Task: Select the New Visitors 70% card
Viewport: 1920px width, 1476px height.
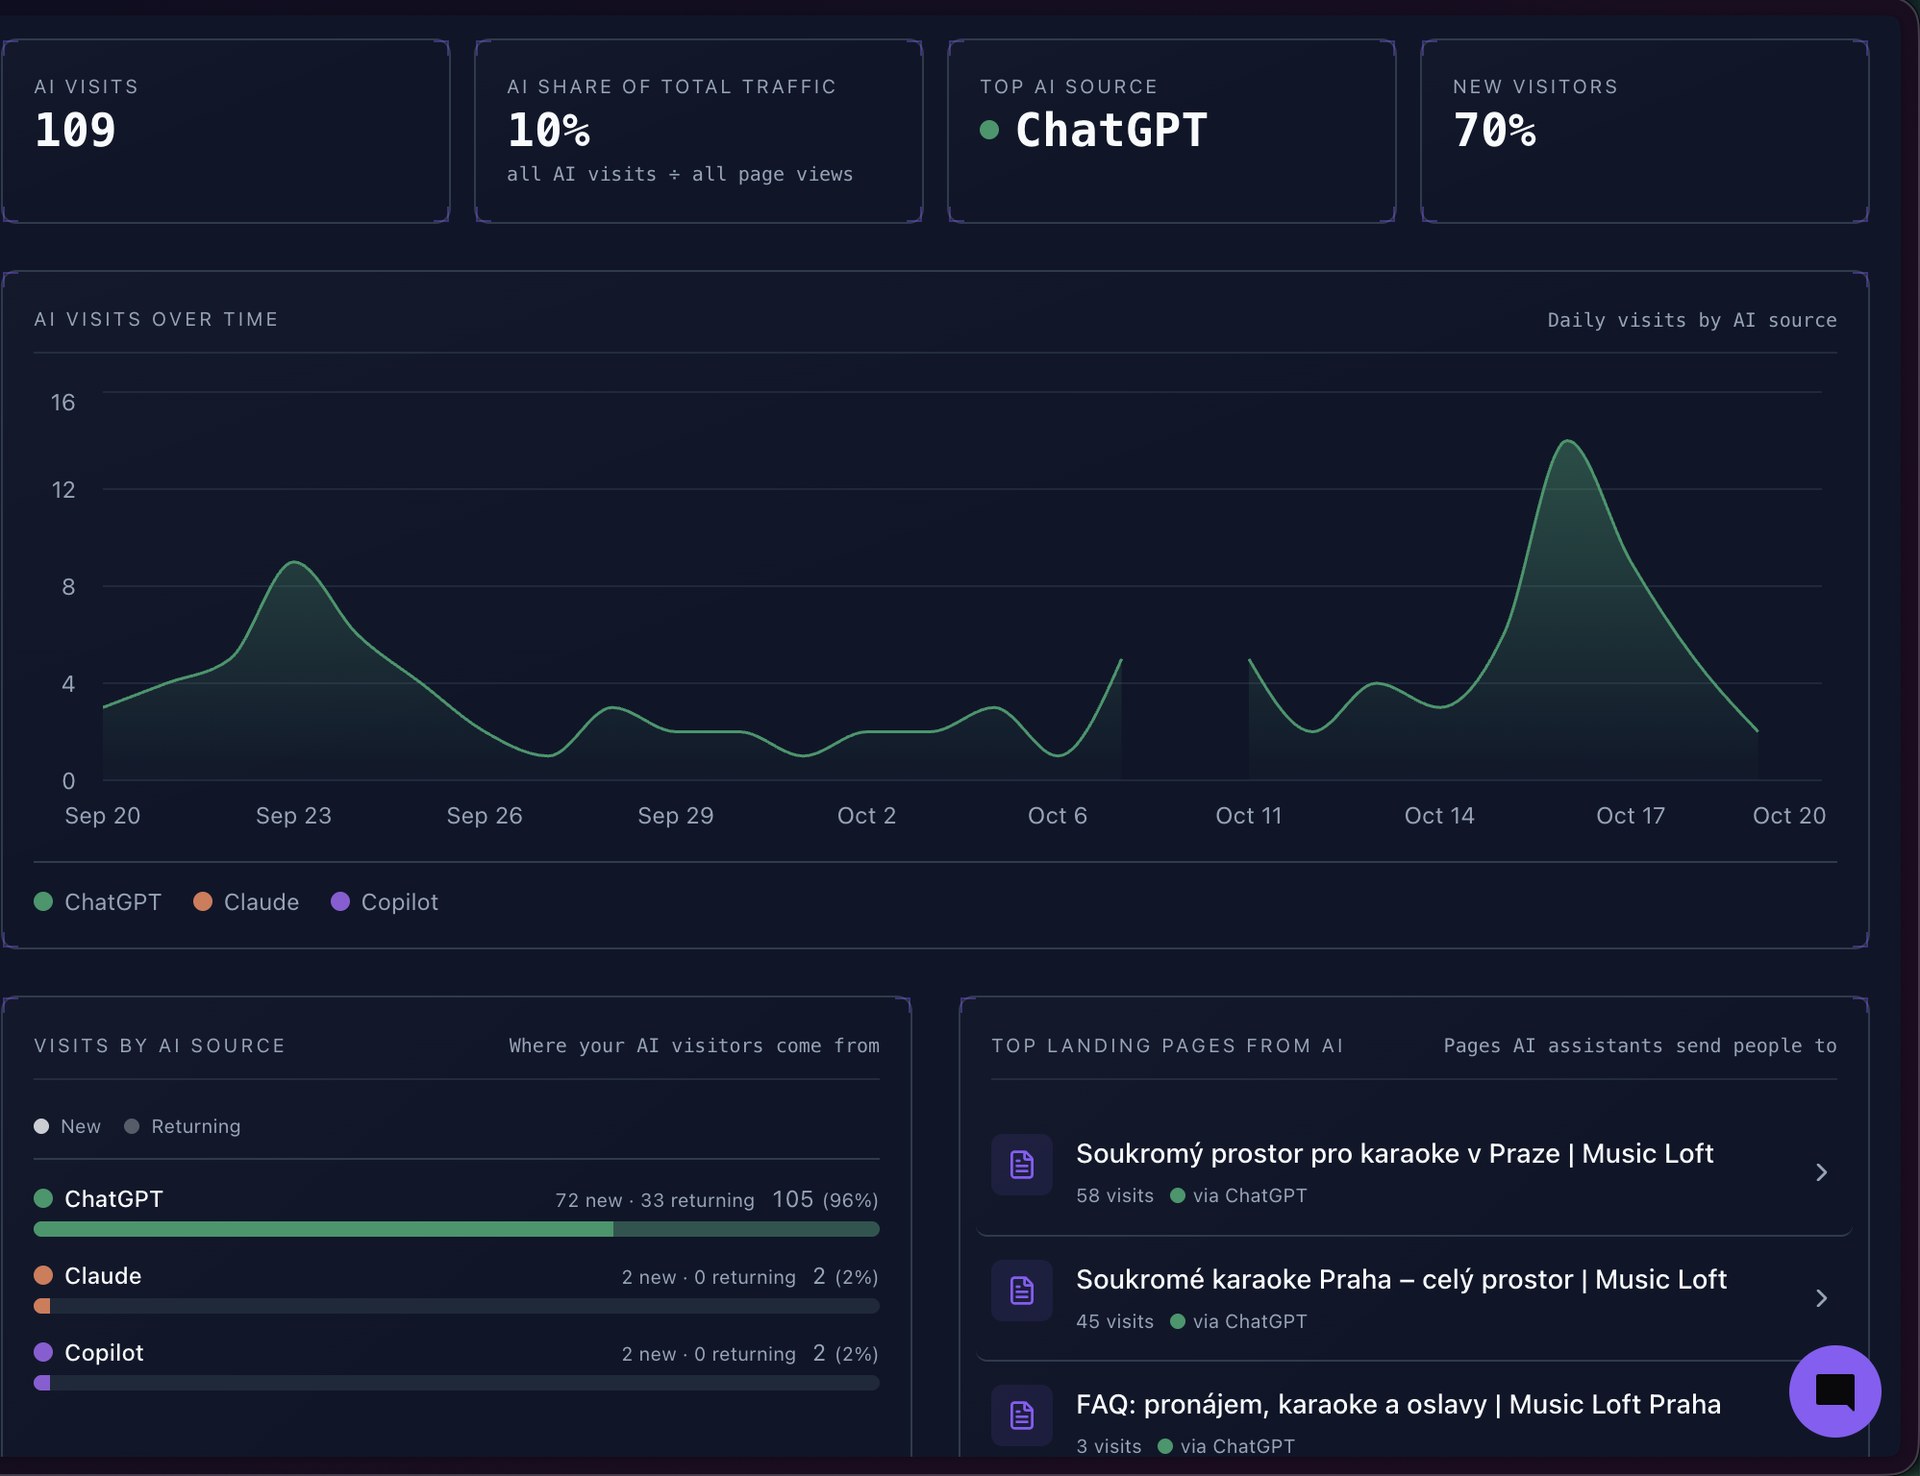Action: [x=1645, y=131]
